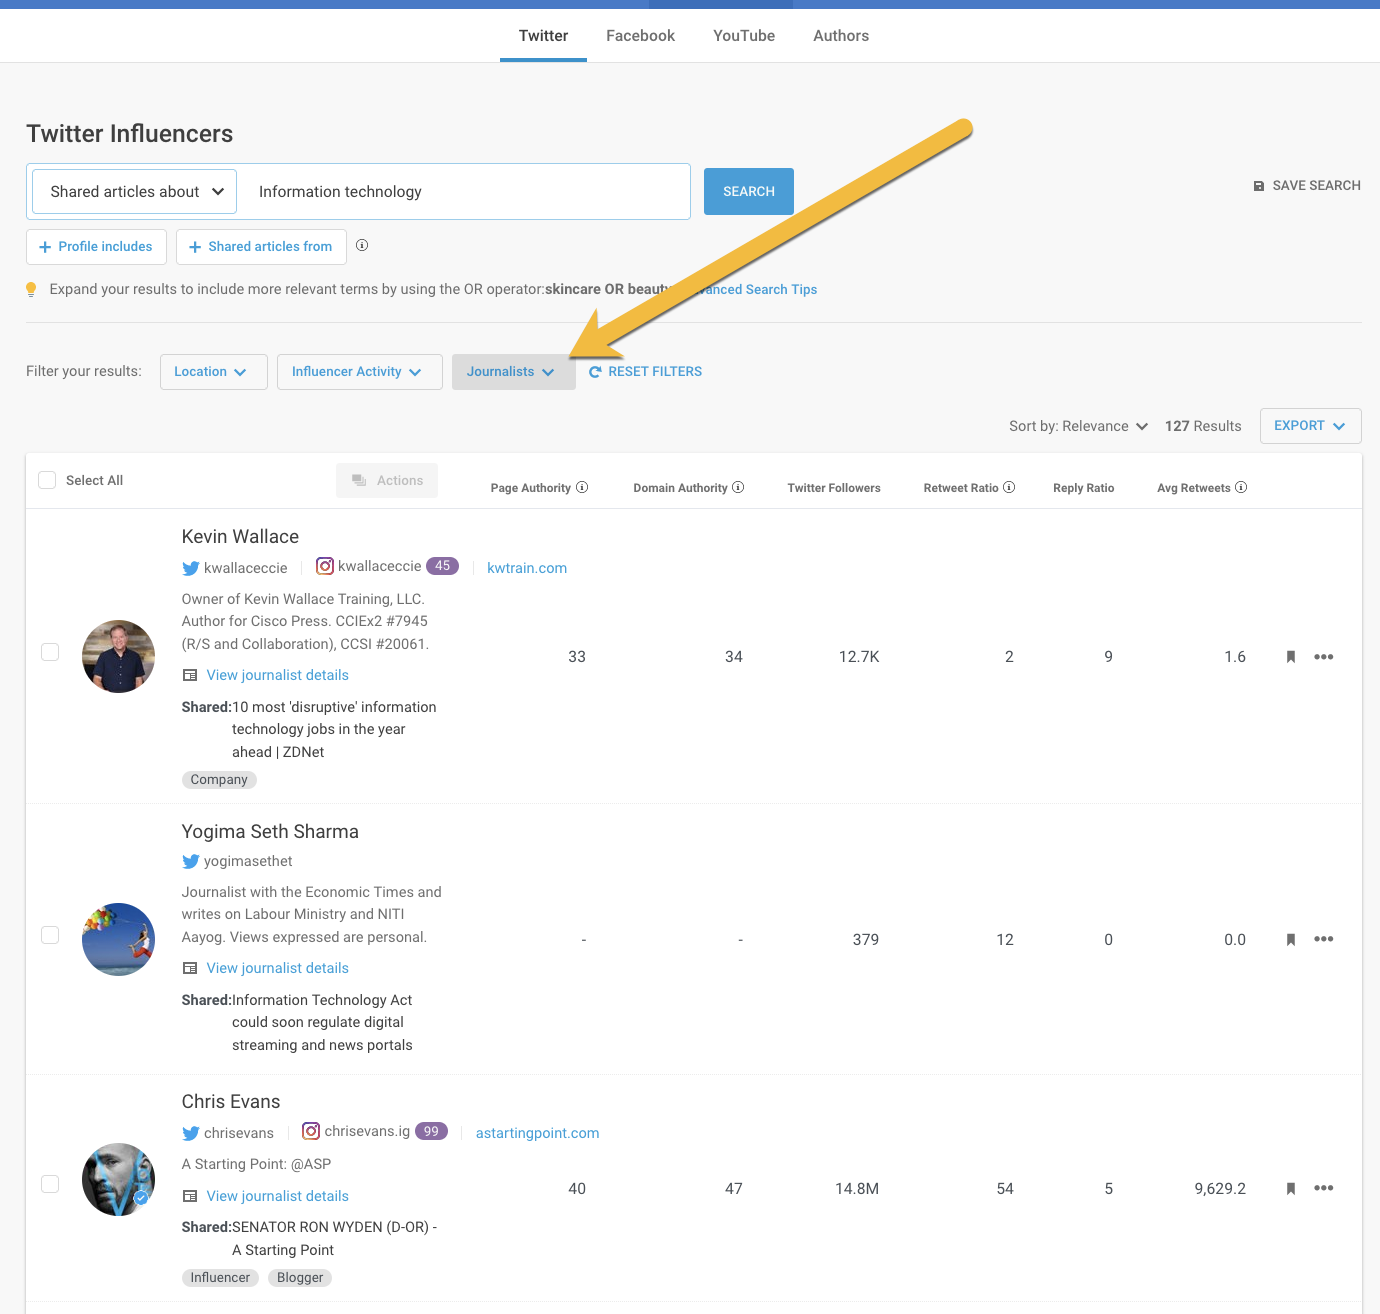Open more options for Yogima Seth Sharma

coord(1323,939)
